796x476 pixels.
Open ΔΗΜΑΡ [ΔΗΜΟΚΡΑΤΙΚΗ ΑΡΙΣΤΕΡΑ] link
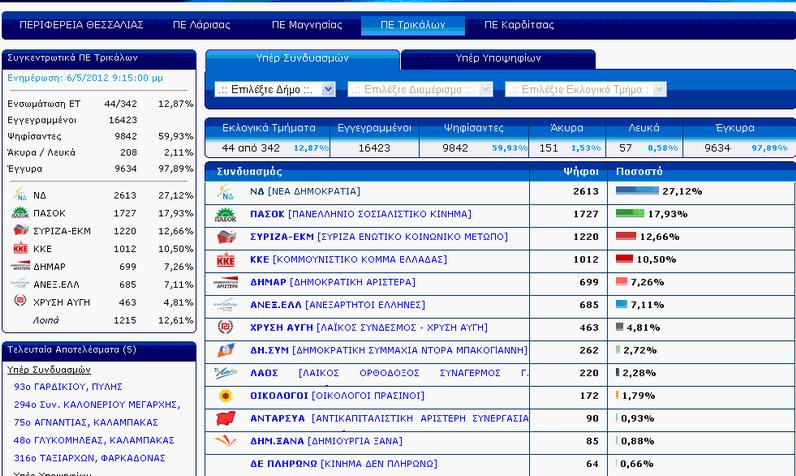[333, 282]
